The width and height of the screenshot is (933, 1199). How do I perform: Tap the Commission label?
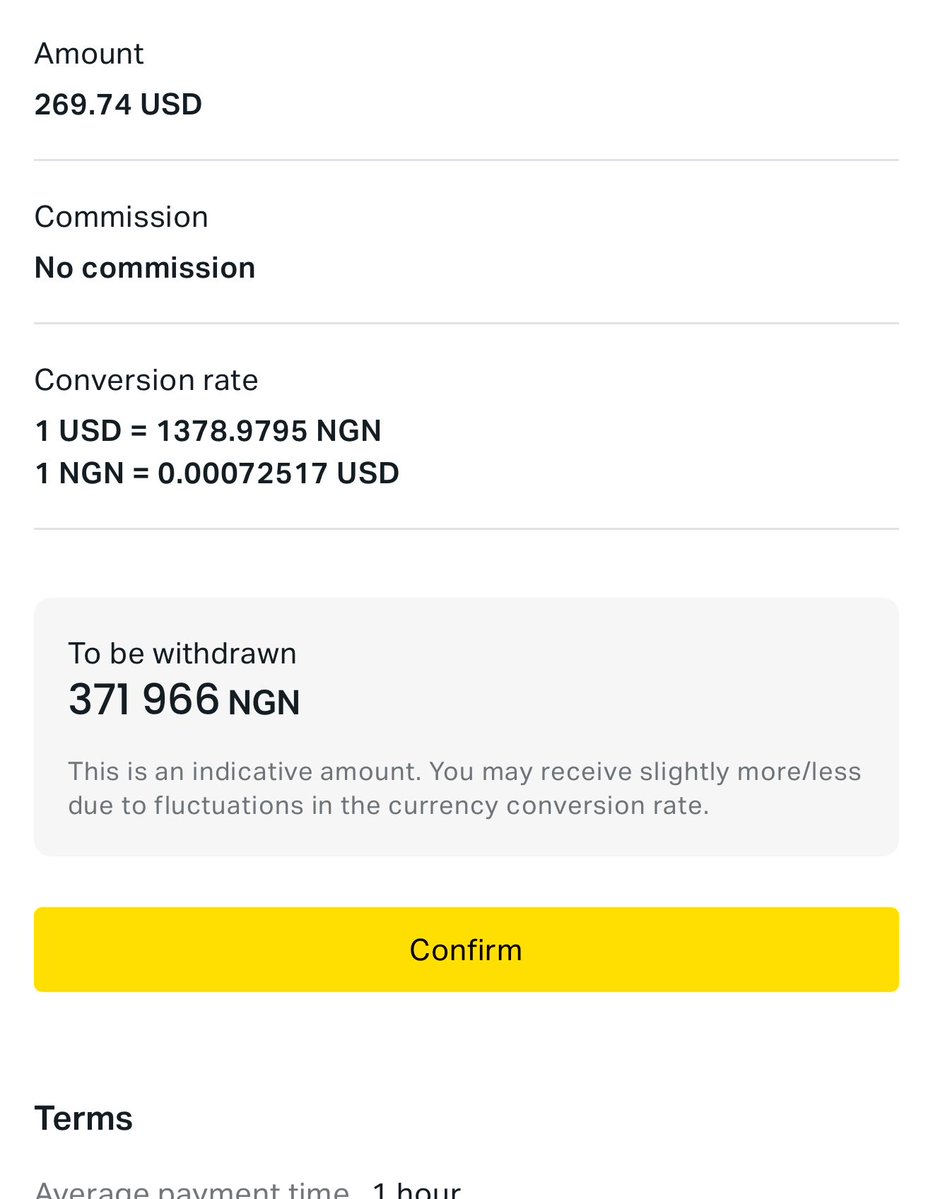pyautogui.click(x=122, y=217)
